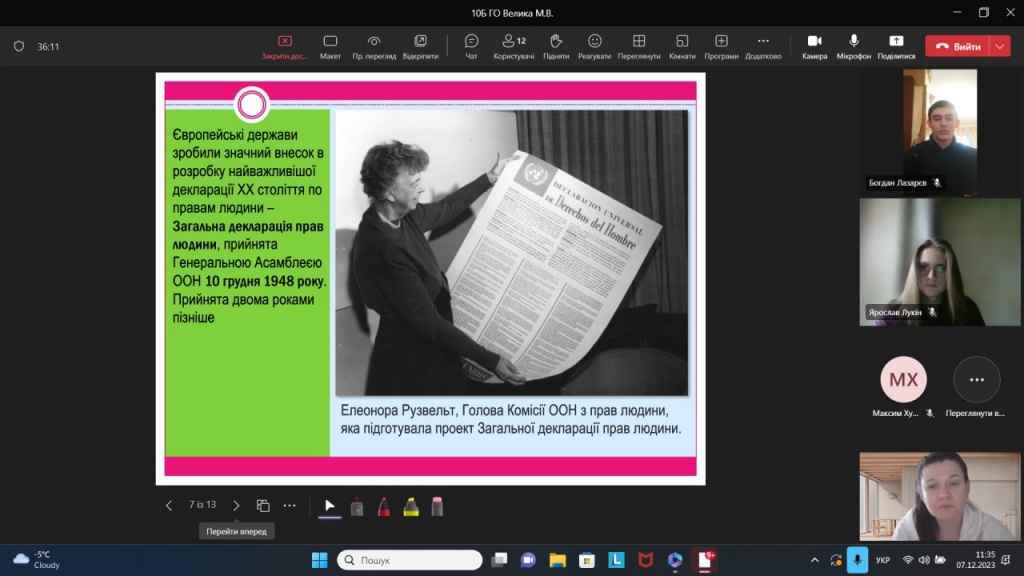
Task: Open slide options ellipsis below presentation
Action: click(289, 506)
